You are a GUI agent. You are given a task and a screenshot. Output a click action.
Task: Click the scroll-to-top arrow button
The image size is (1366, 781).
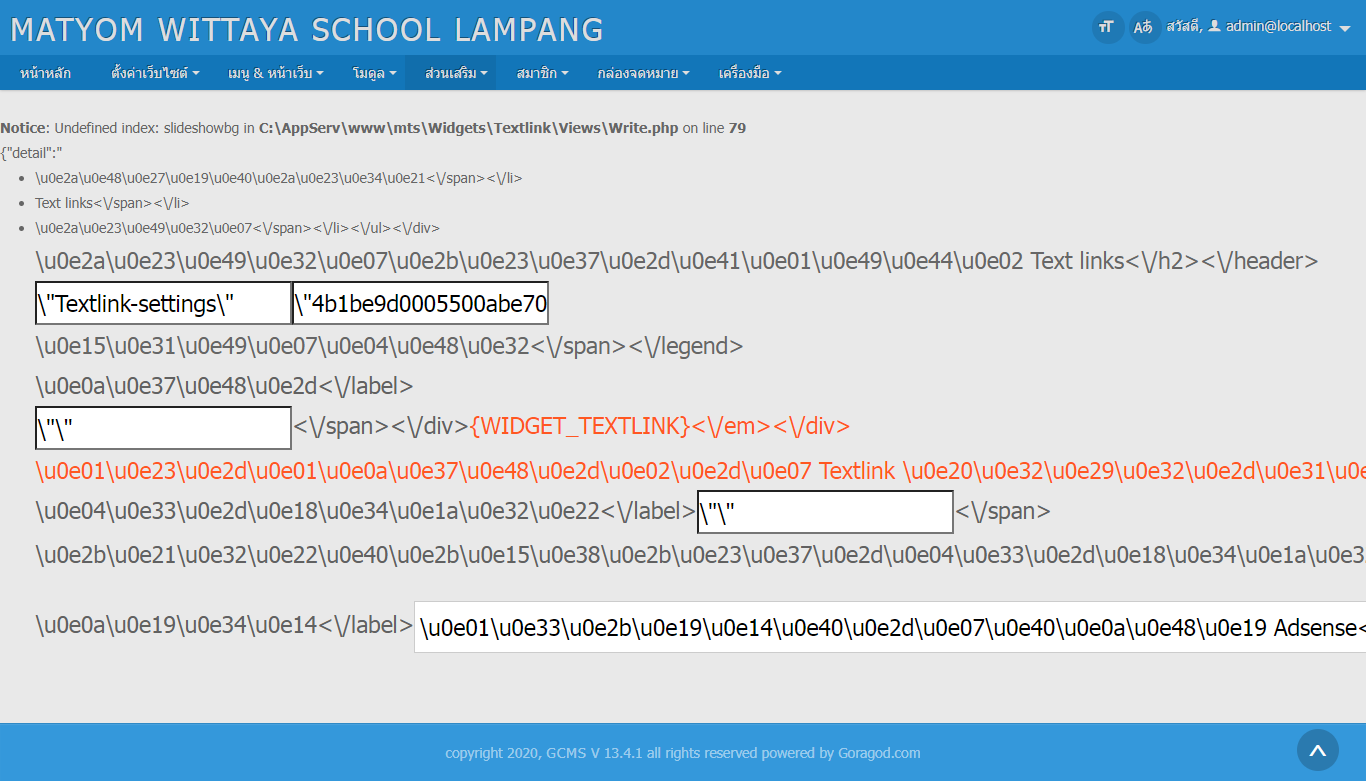coord(1318,750)
